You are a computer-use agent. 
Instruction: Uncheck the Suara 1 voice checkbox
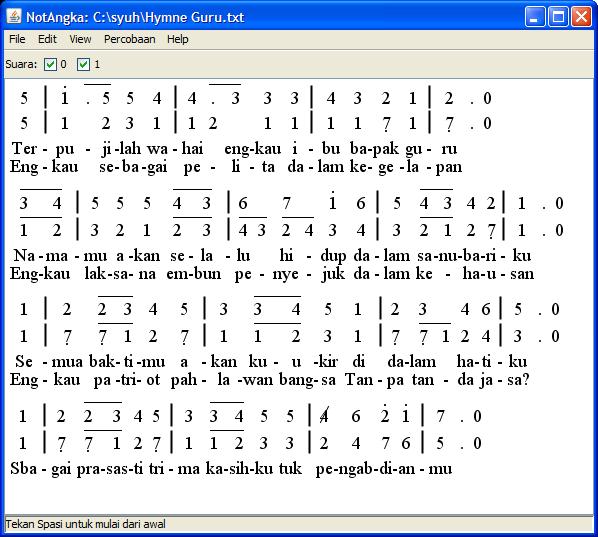coord(83,64)
